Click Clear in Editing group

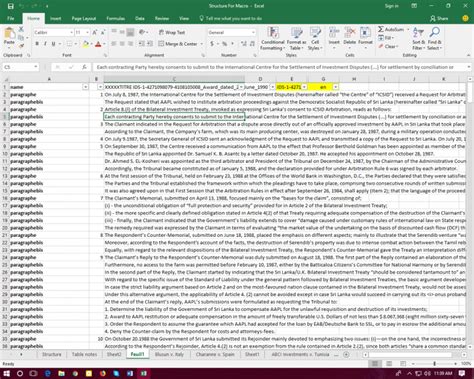coord(388,46)
